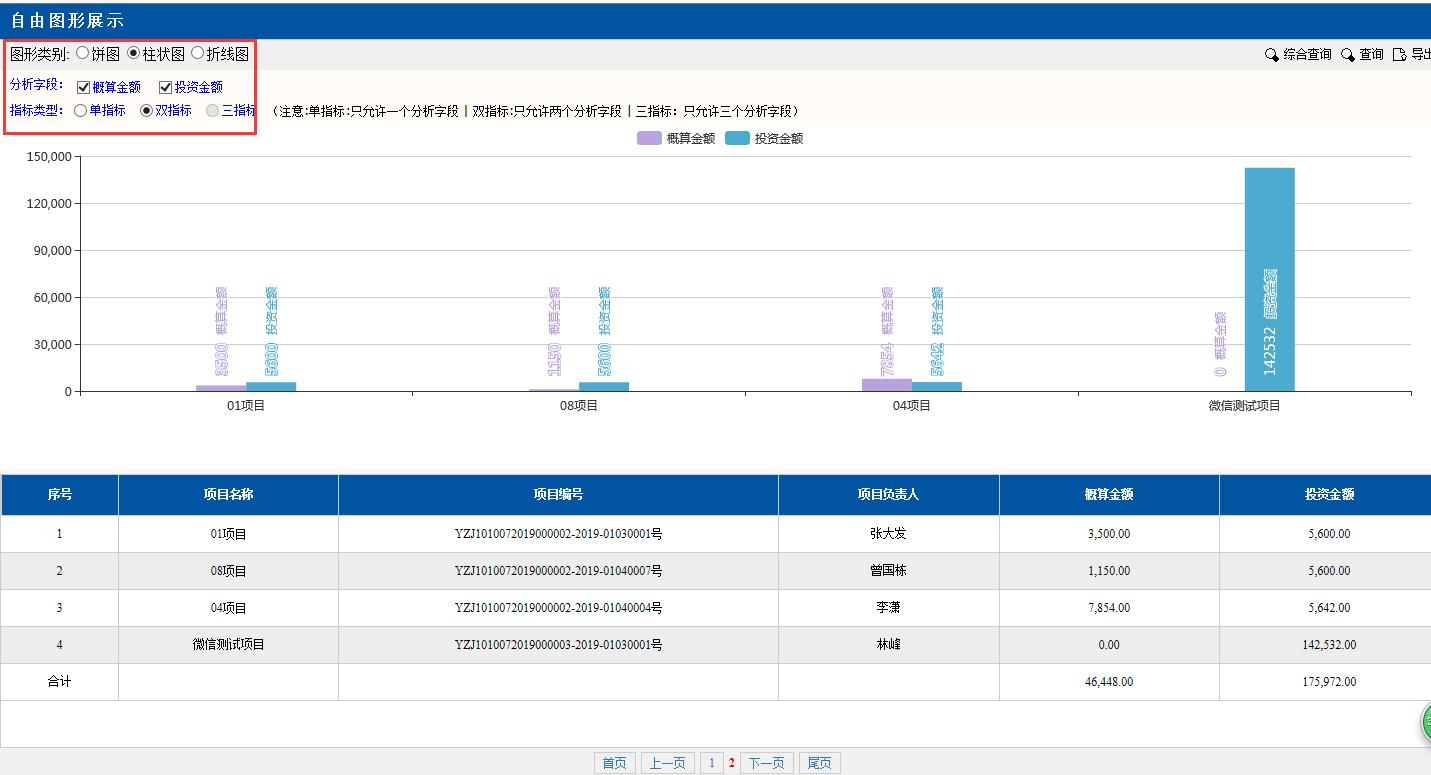Select the 饼图 chart type
The height and width of the screenshot is (775, 1431).
click(82, 53)
